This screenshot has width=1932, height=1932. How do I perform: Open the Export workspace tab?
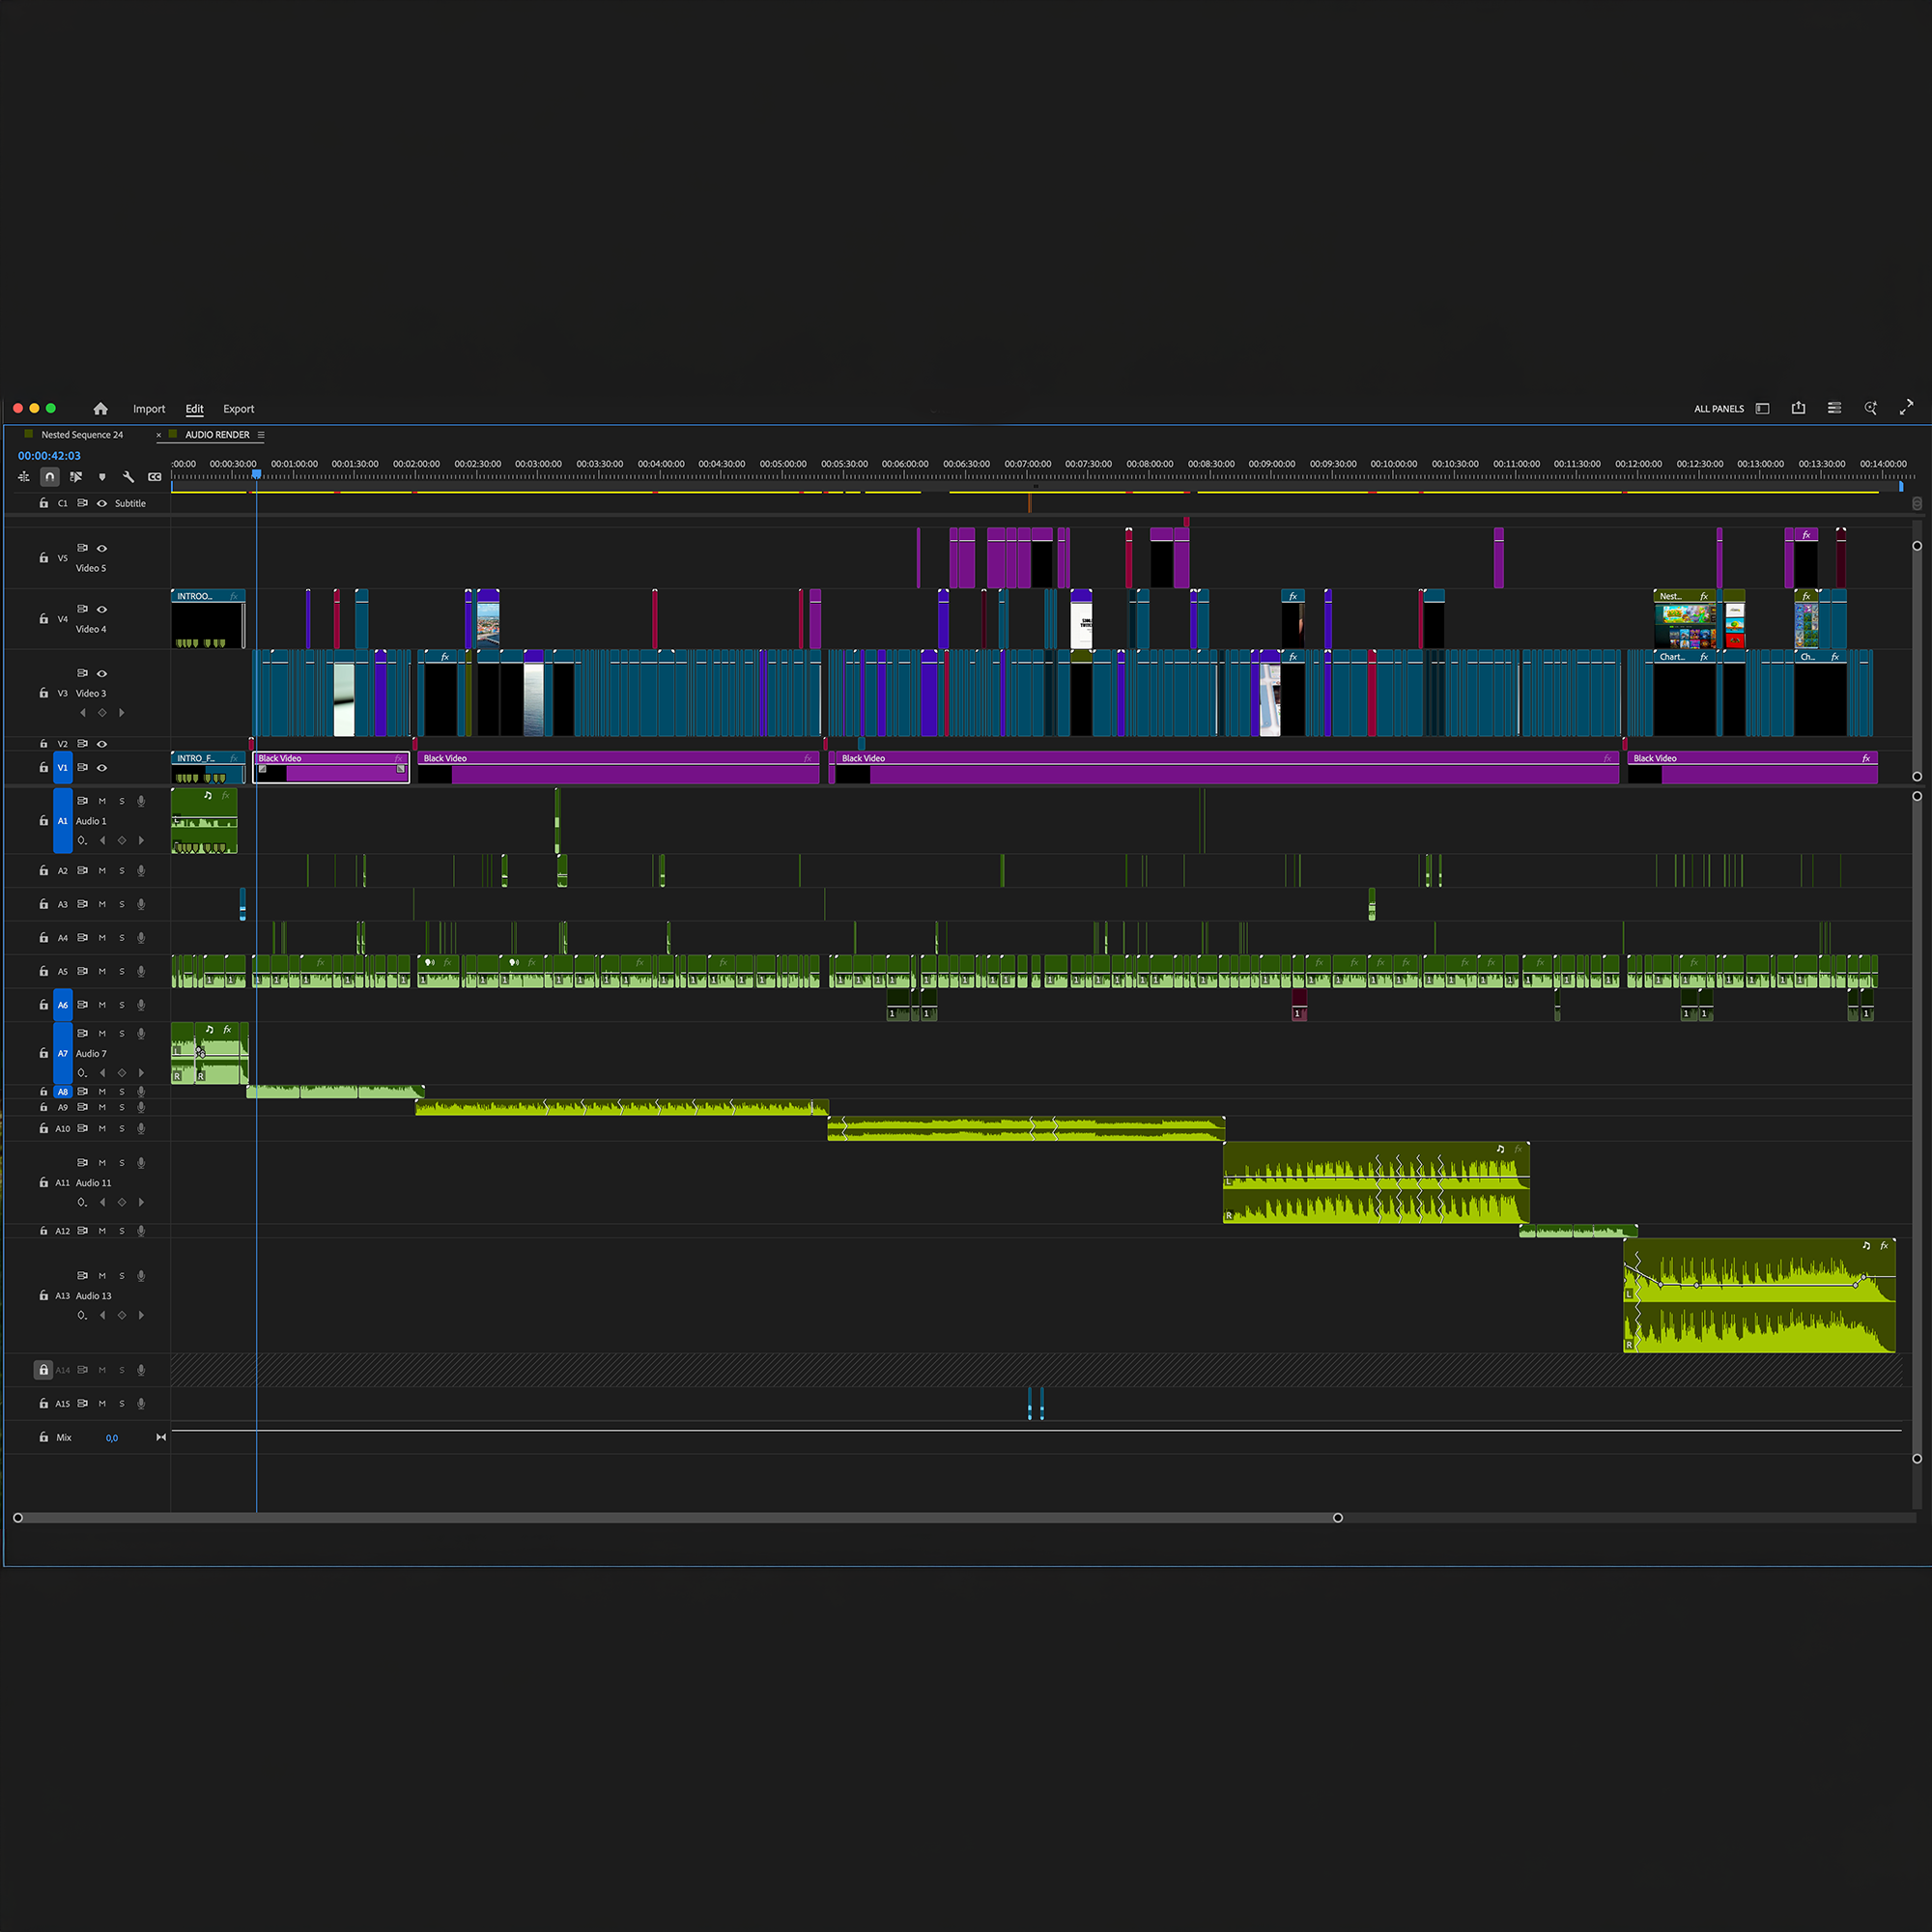238,409
